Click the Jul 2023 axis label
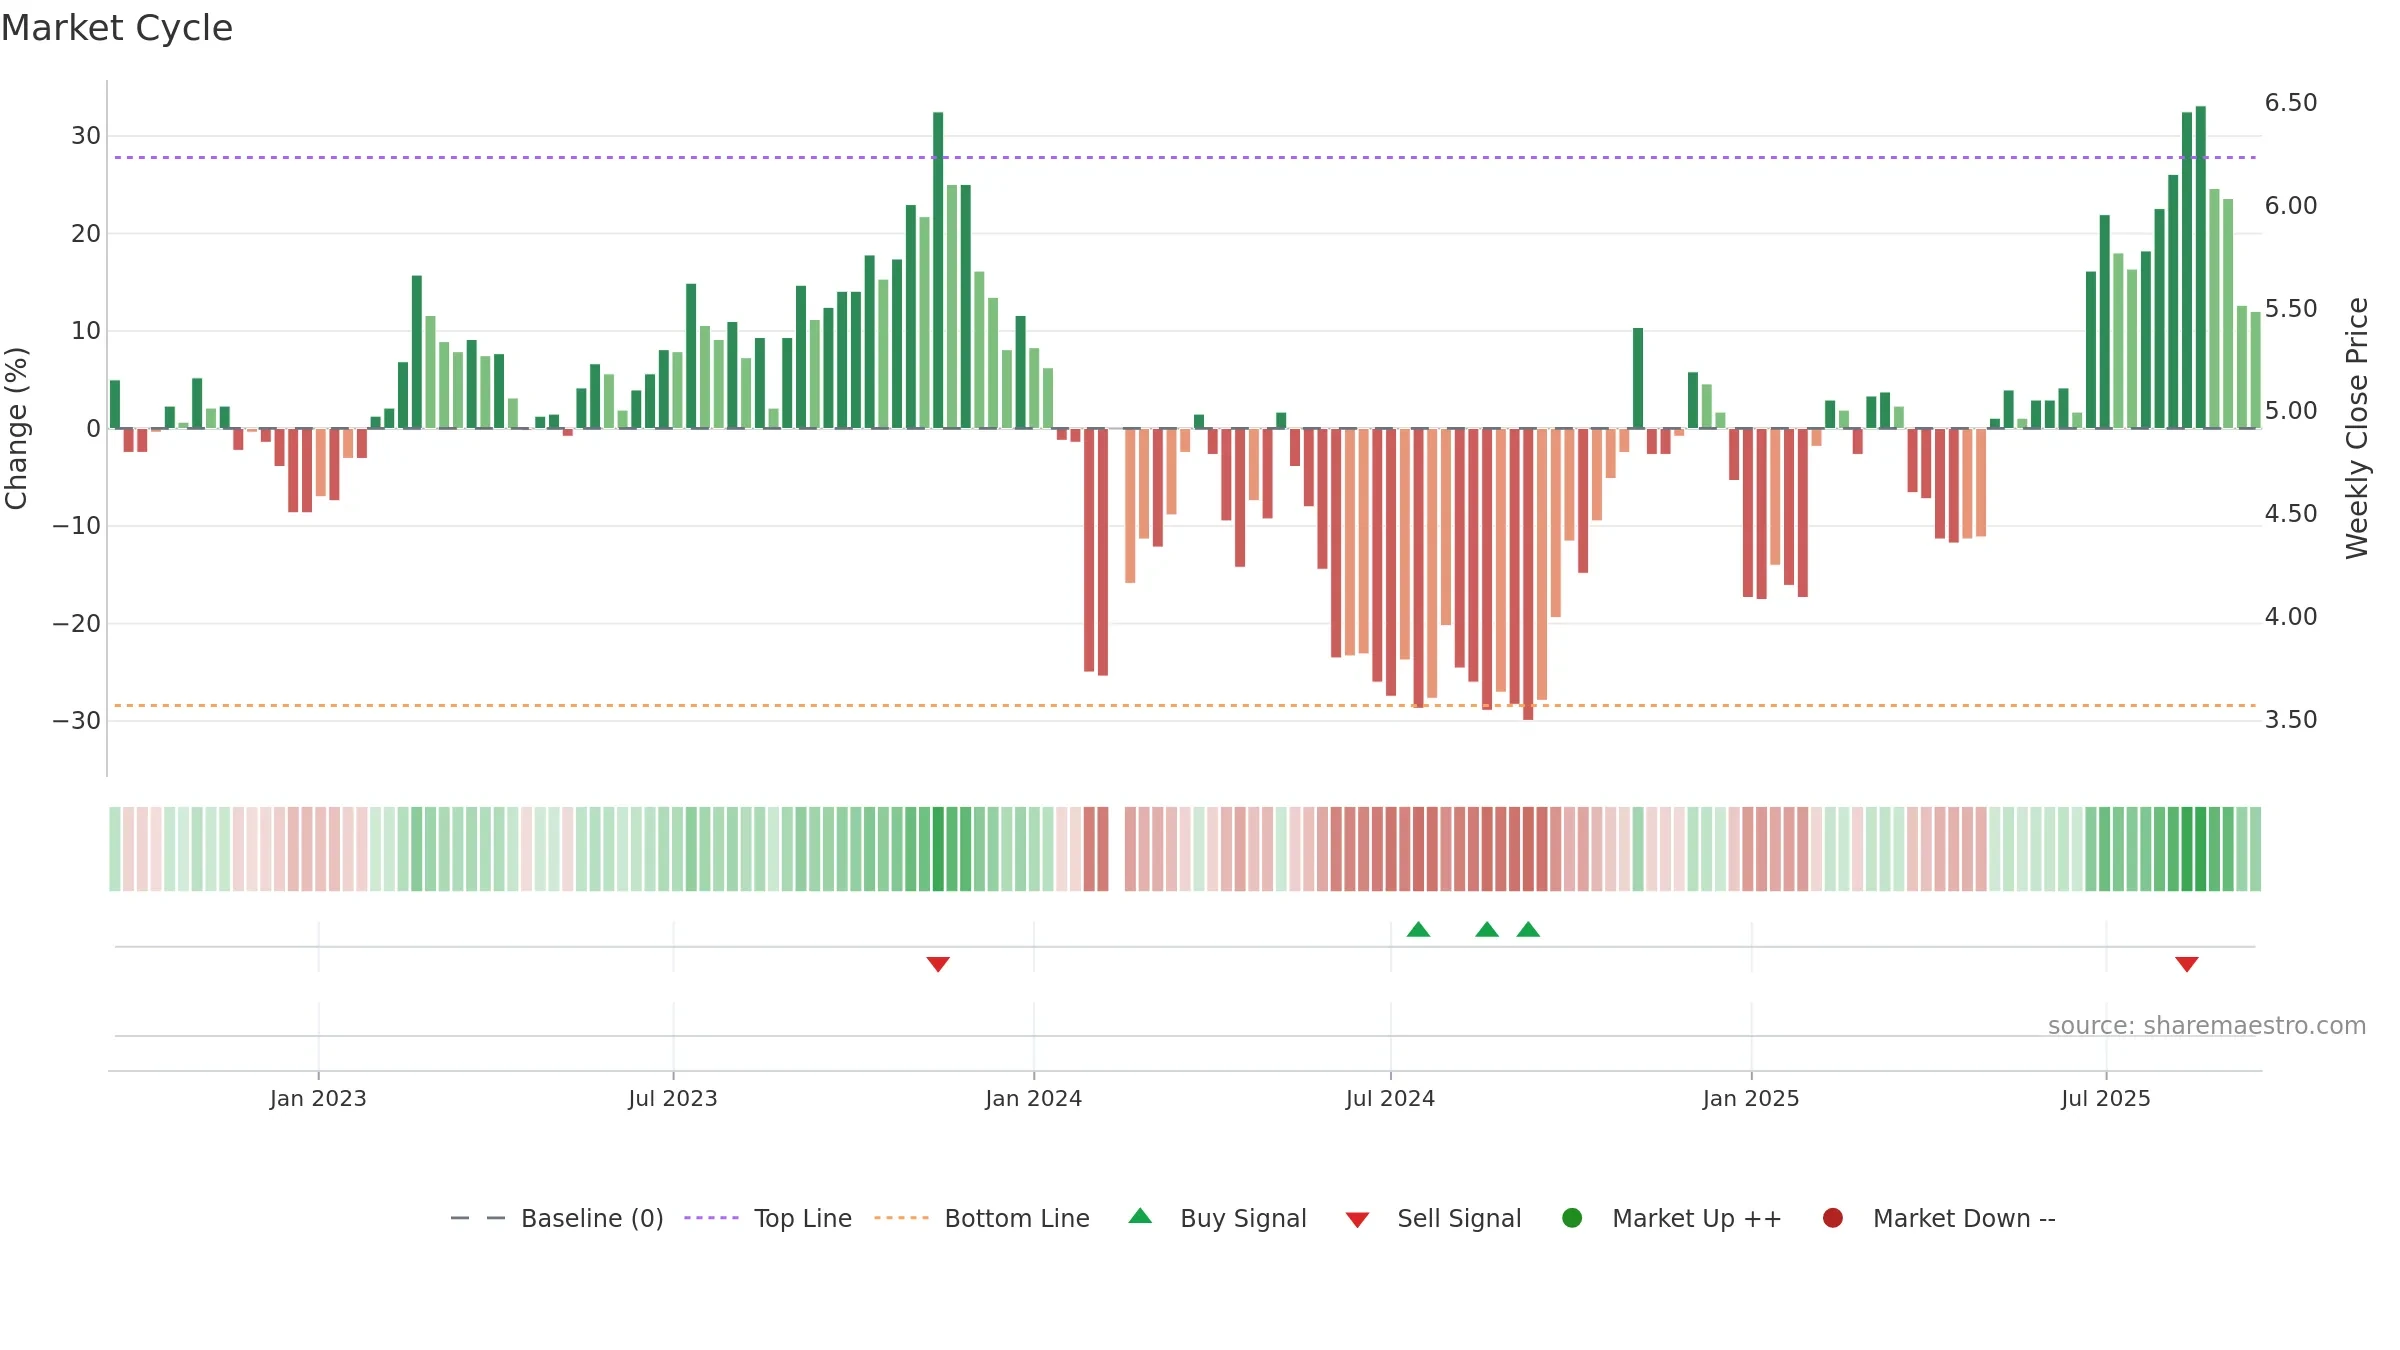The height and width of the screenshot is (1350, 2400). (673, 1098)
